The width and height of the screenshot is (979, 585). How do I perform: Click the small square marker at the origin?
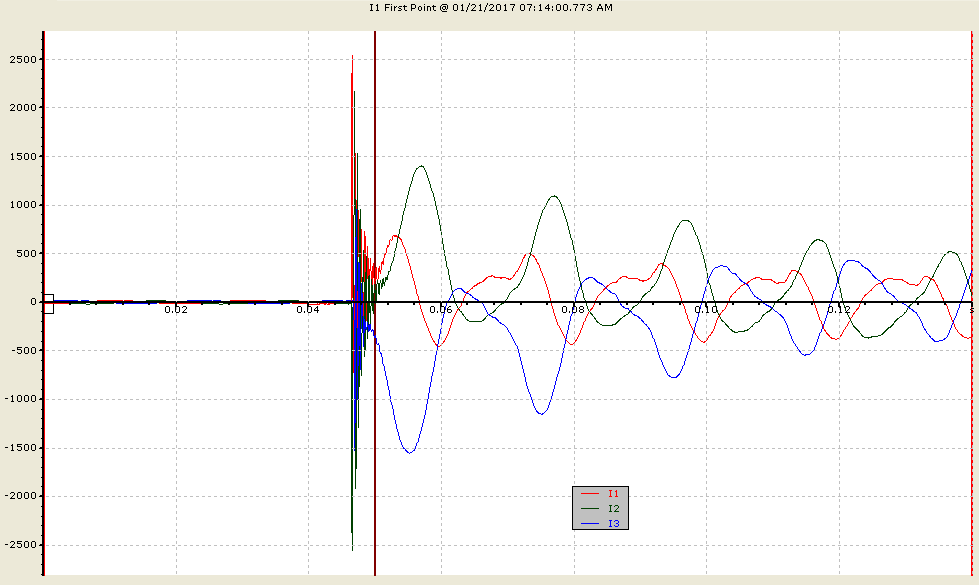pyautogui.click(x=49, y=303)
